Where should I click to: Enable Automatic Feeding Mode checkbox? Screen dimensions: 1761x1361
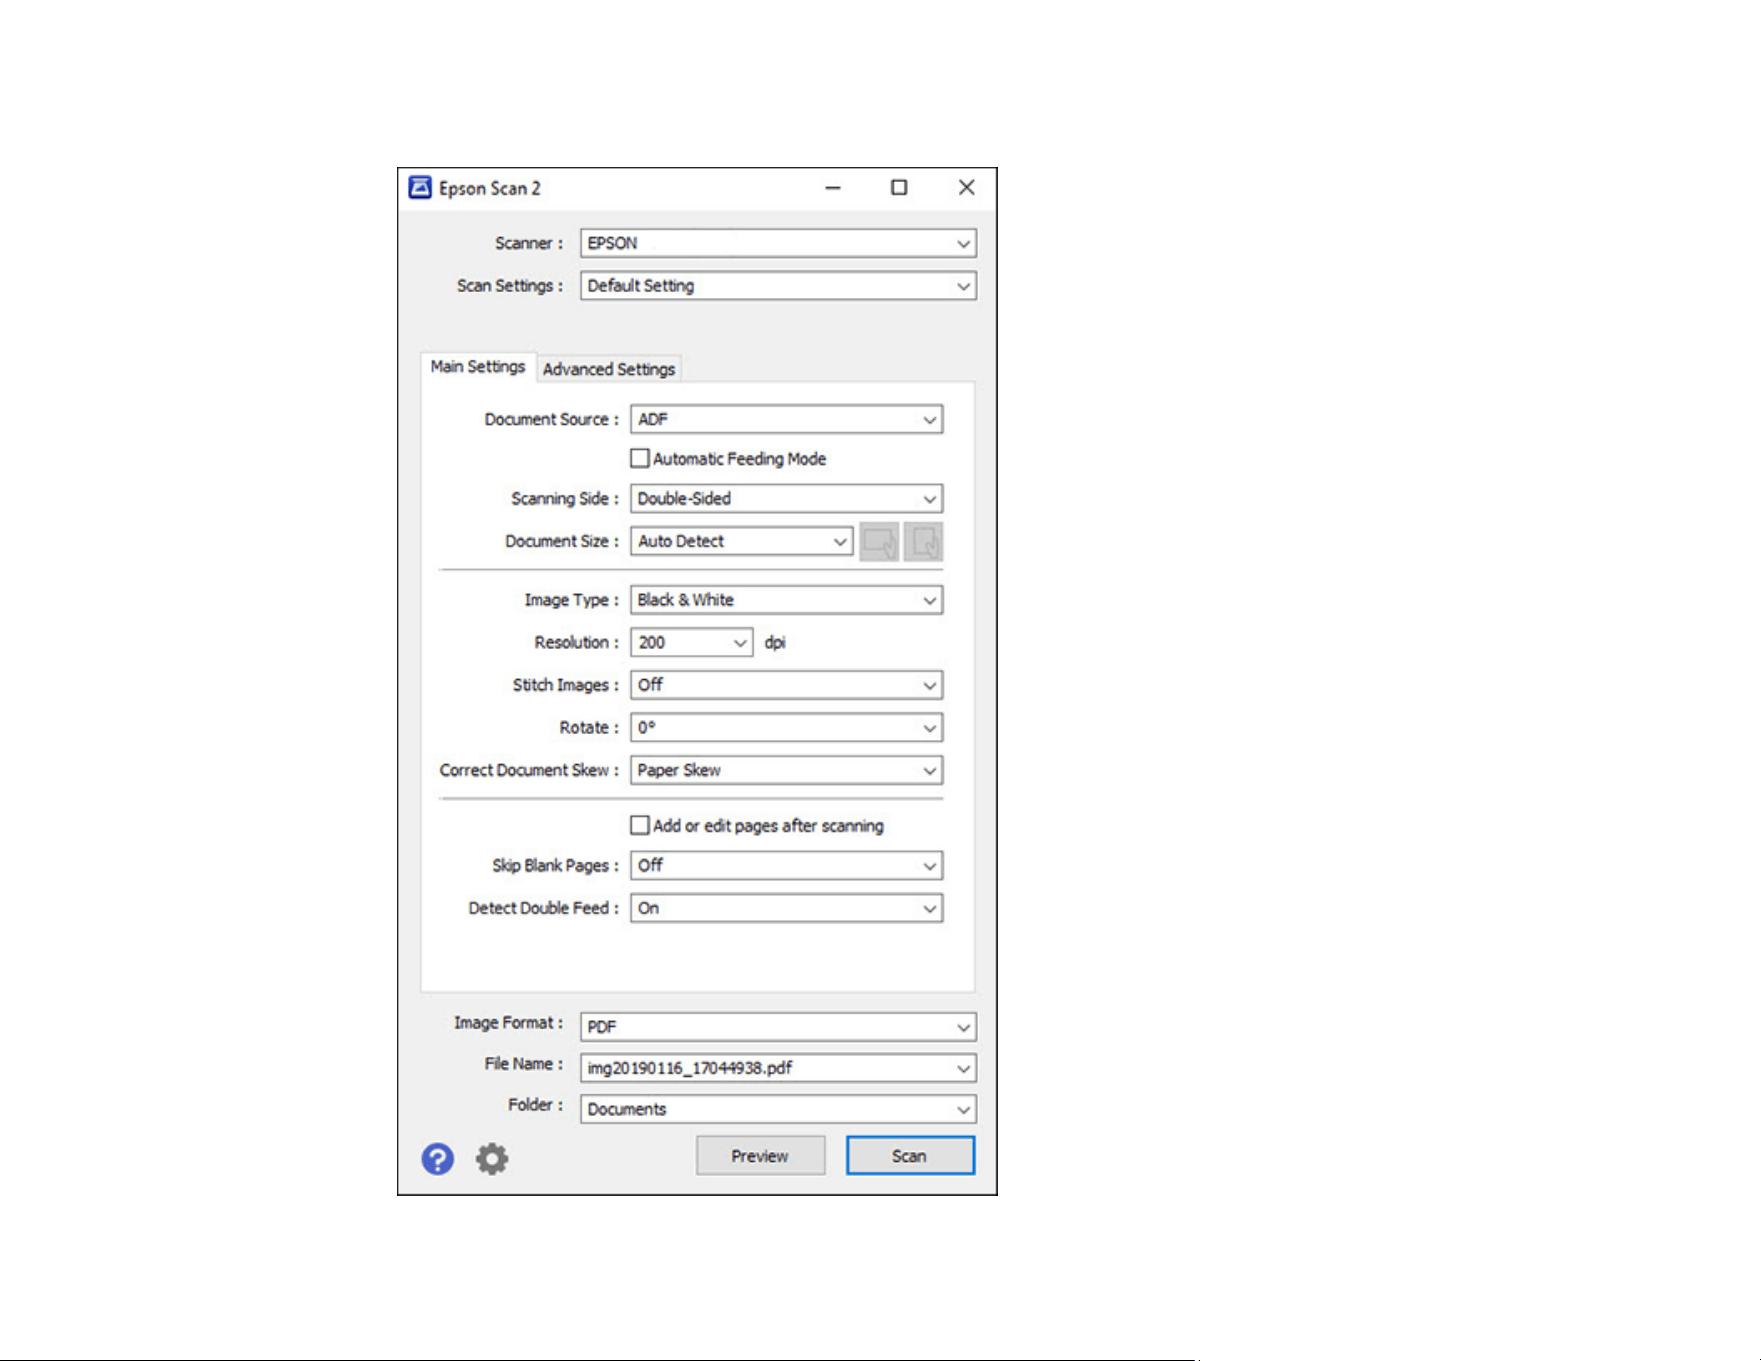tap(640, 458)
